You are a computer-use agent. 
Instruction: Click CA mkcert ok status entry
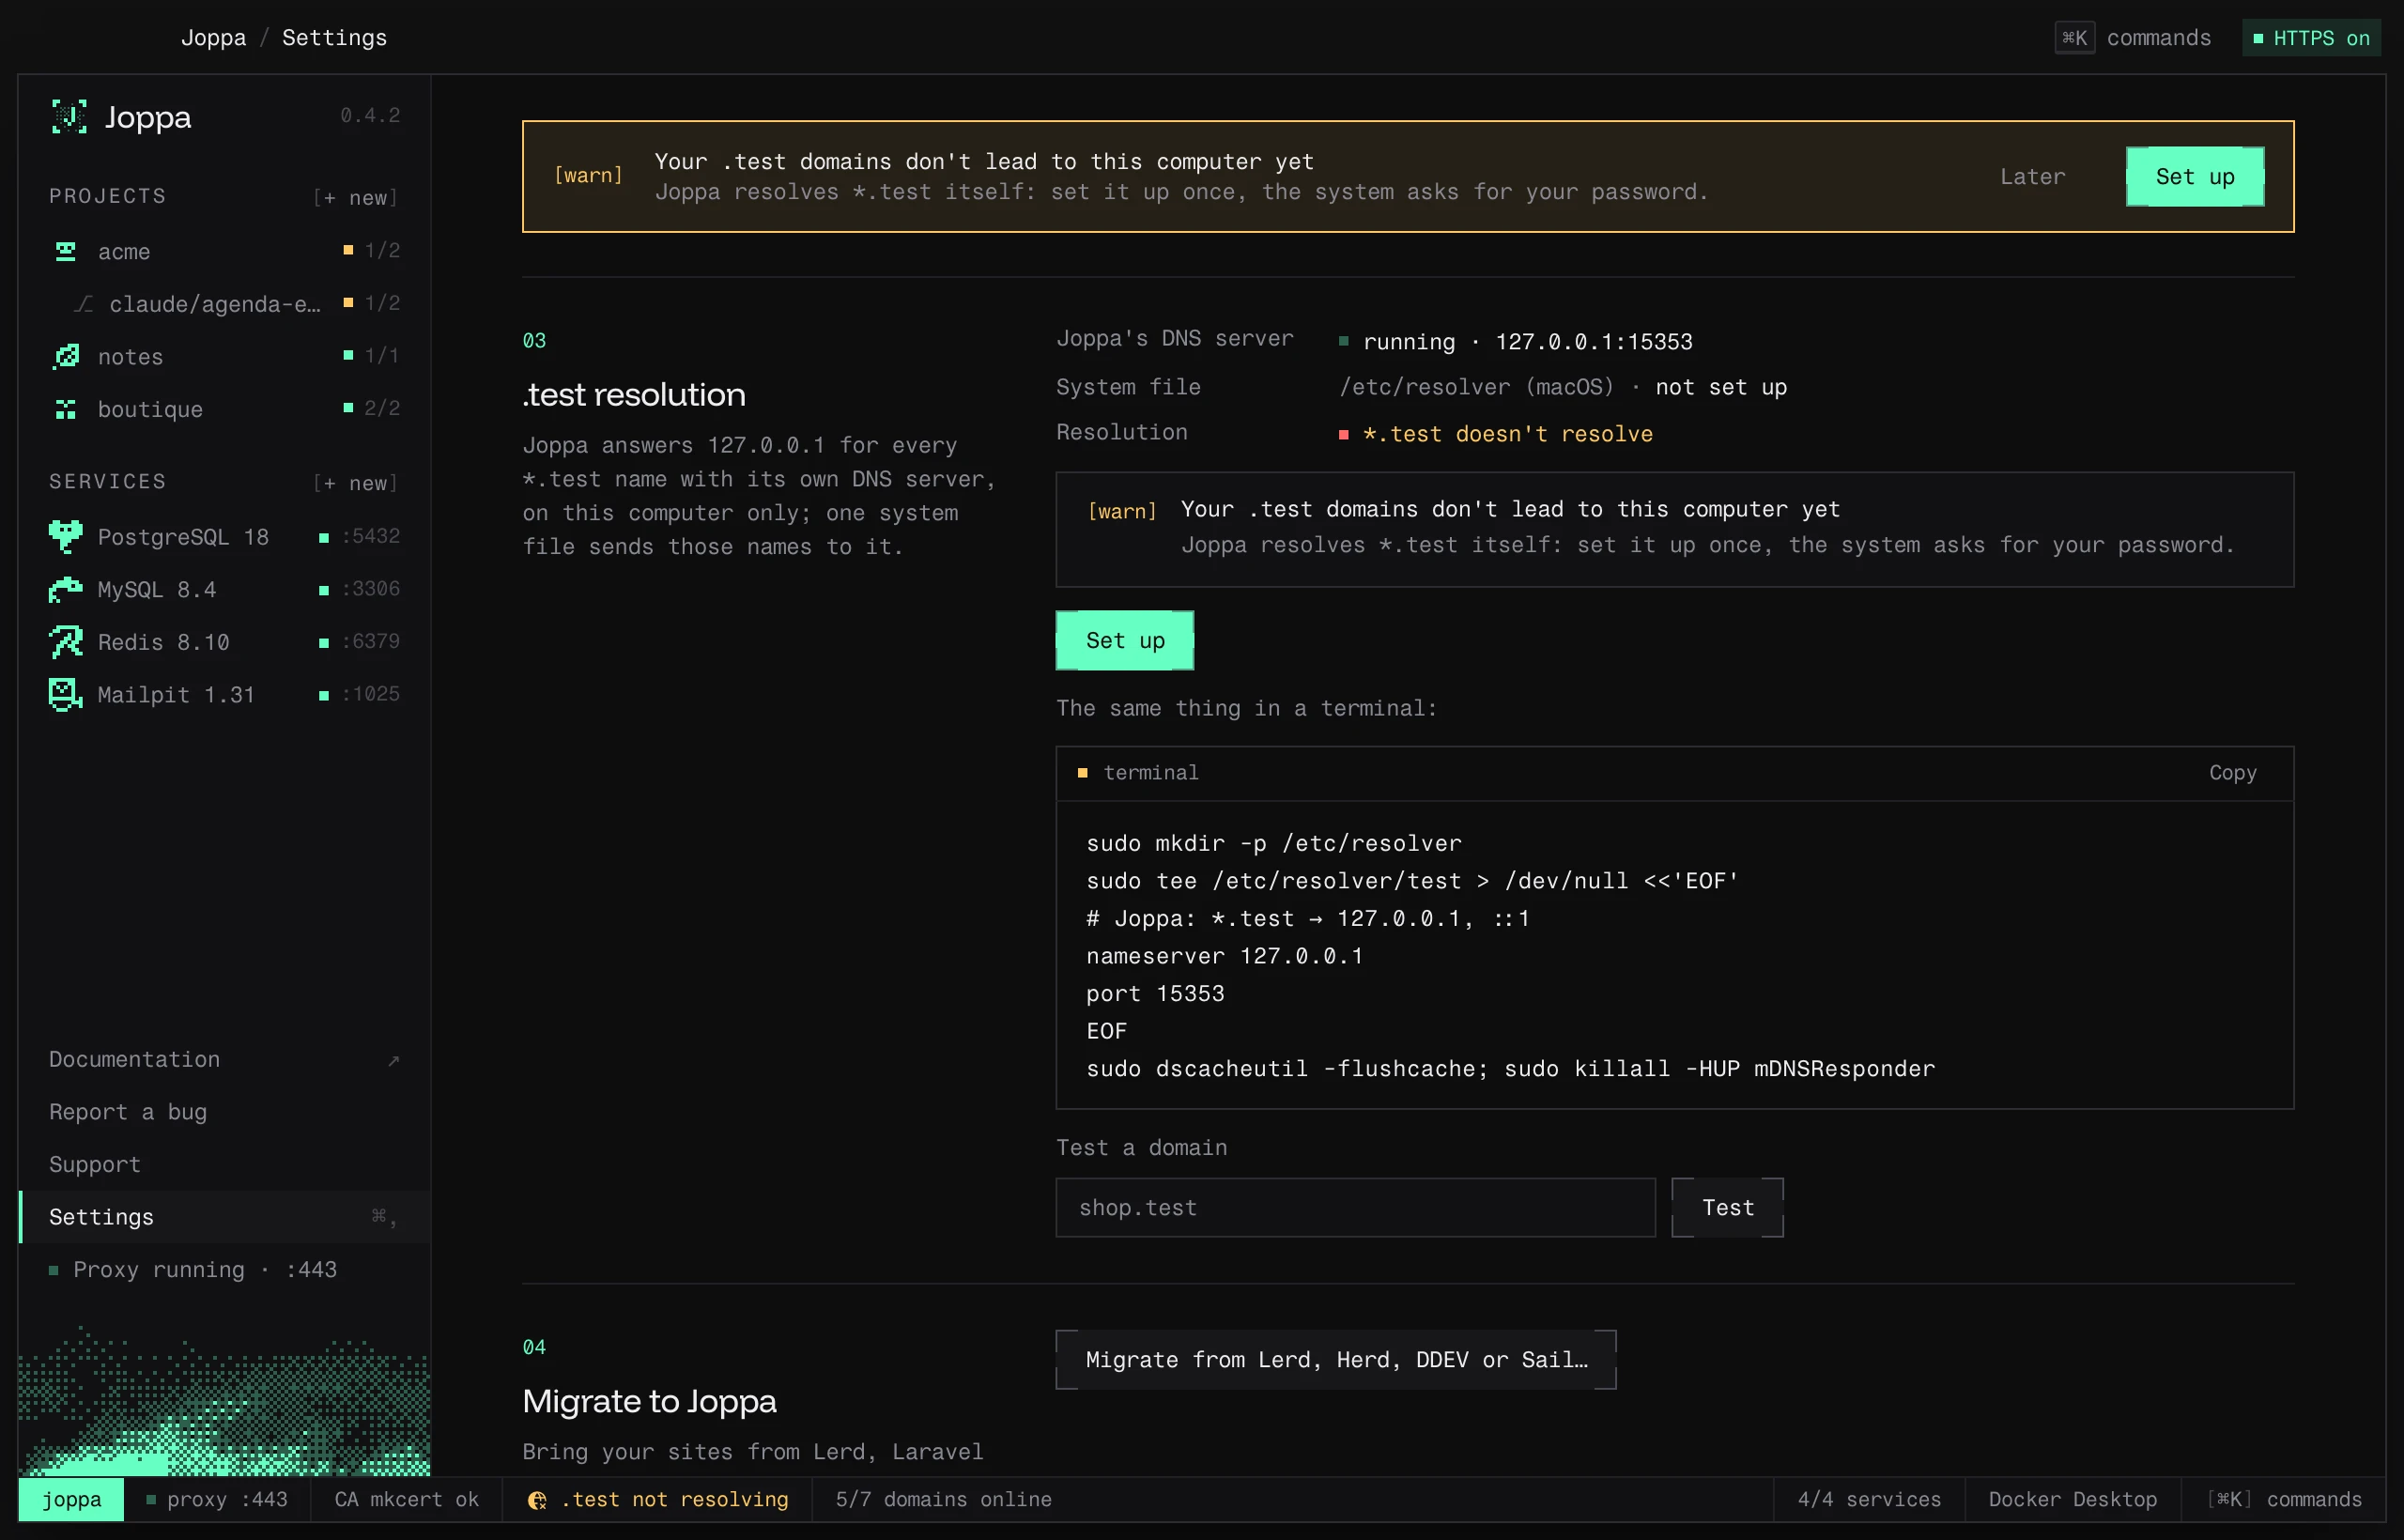click(407, 1499)
